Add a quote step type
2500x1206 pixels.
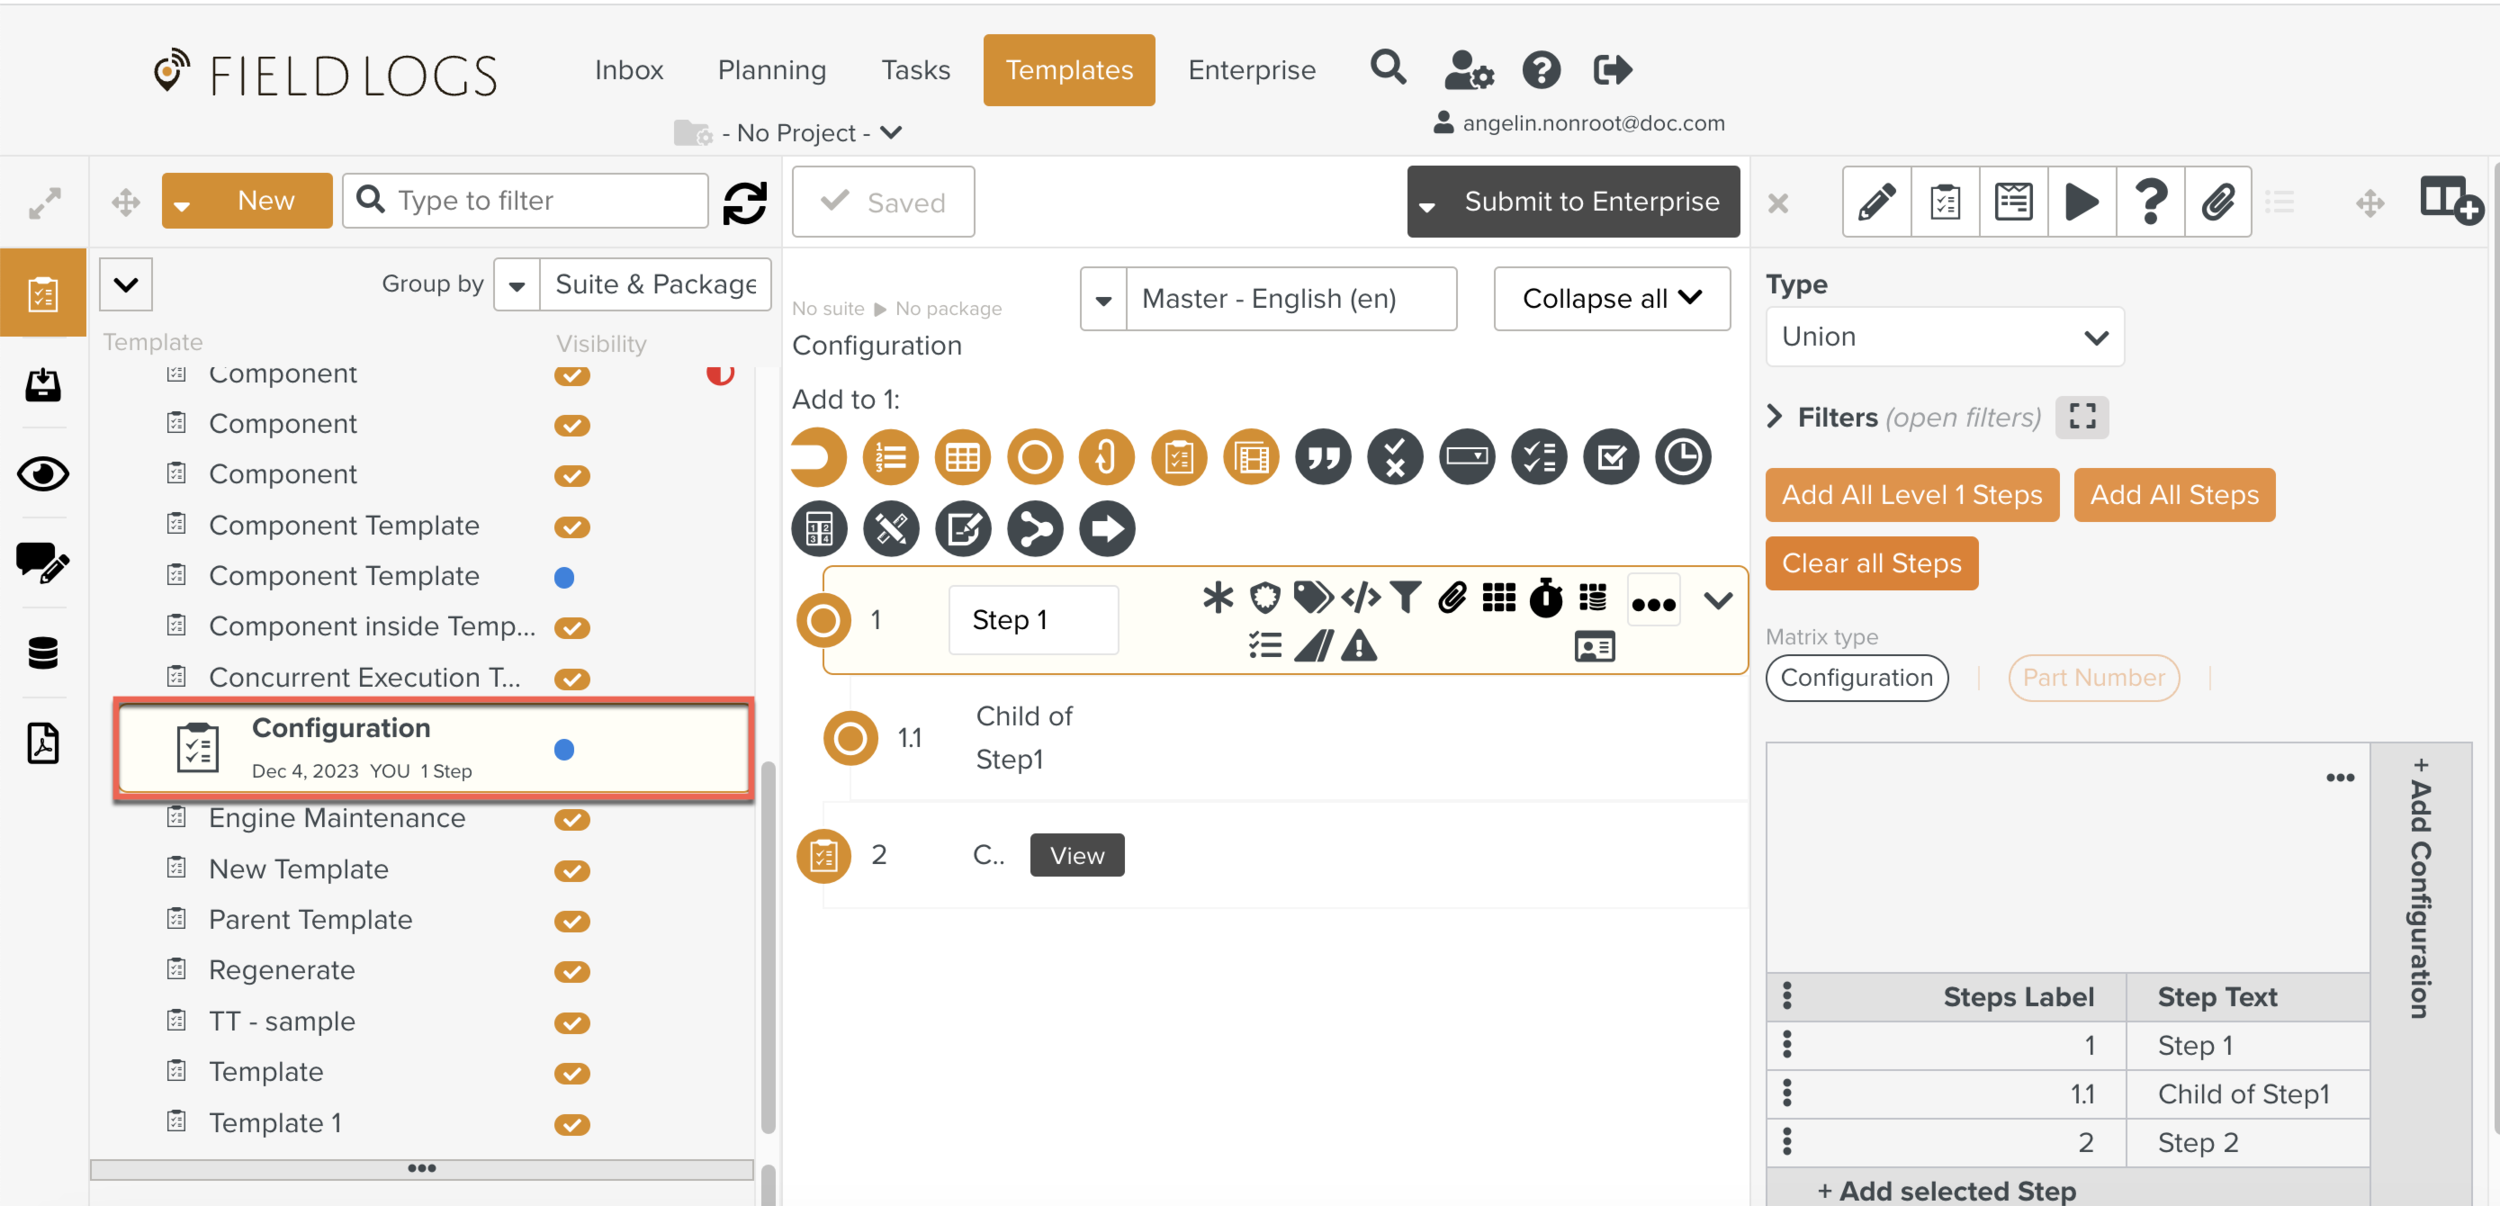tap(1323, 457)
